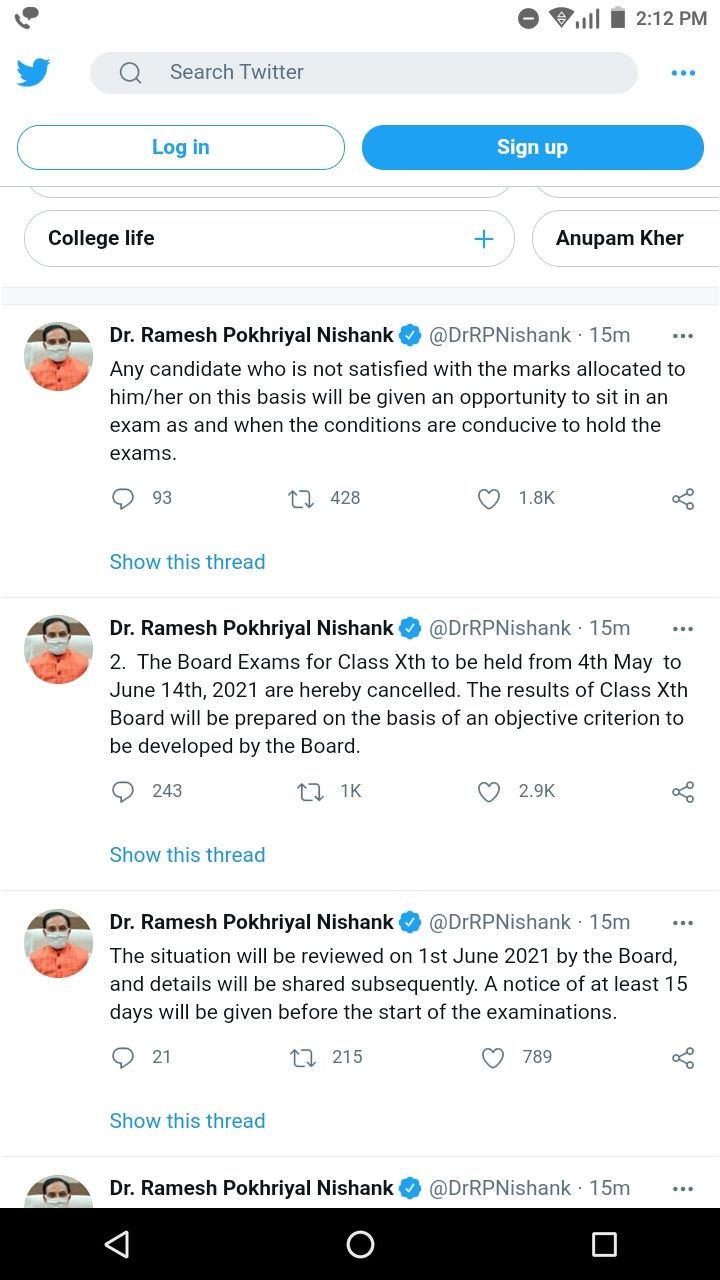The image size is (720, 1280).
Task: Open the three-dot menu beside the search bar
Action: point(683,72)
